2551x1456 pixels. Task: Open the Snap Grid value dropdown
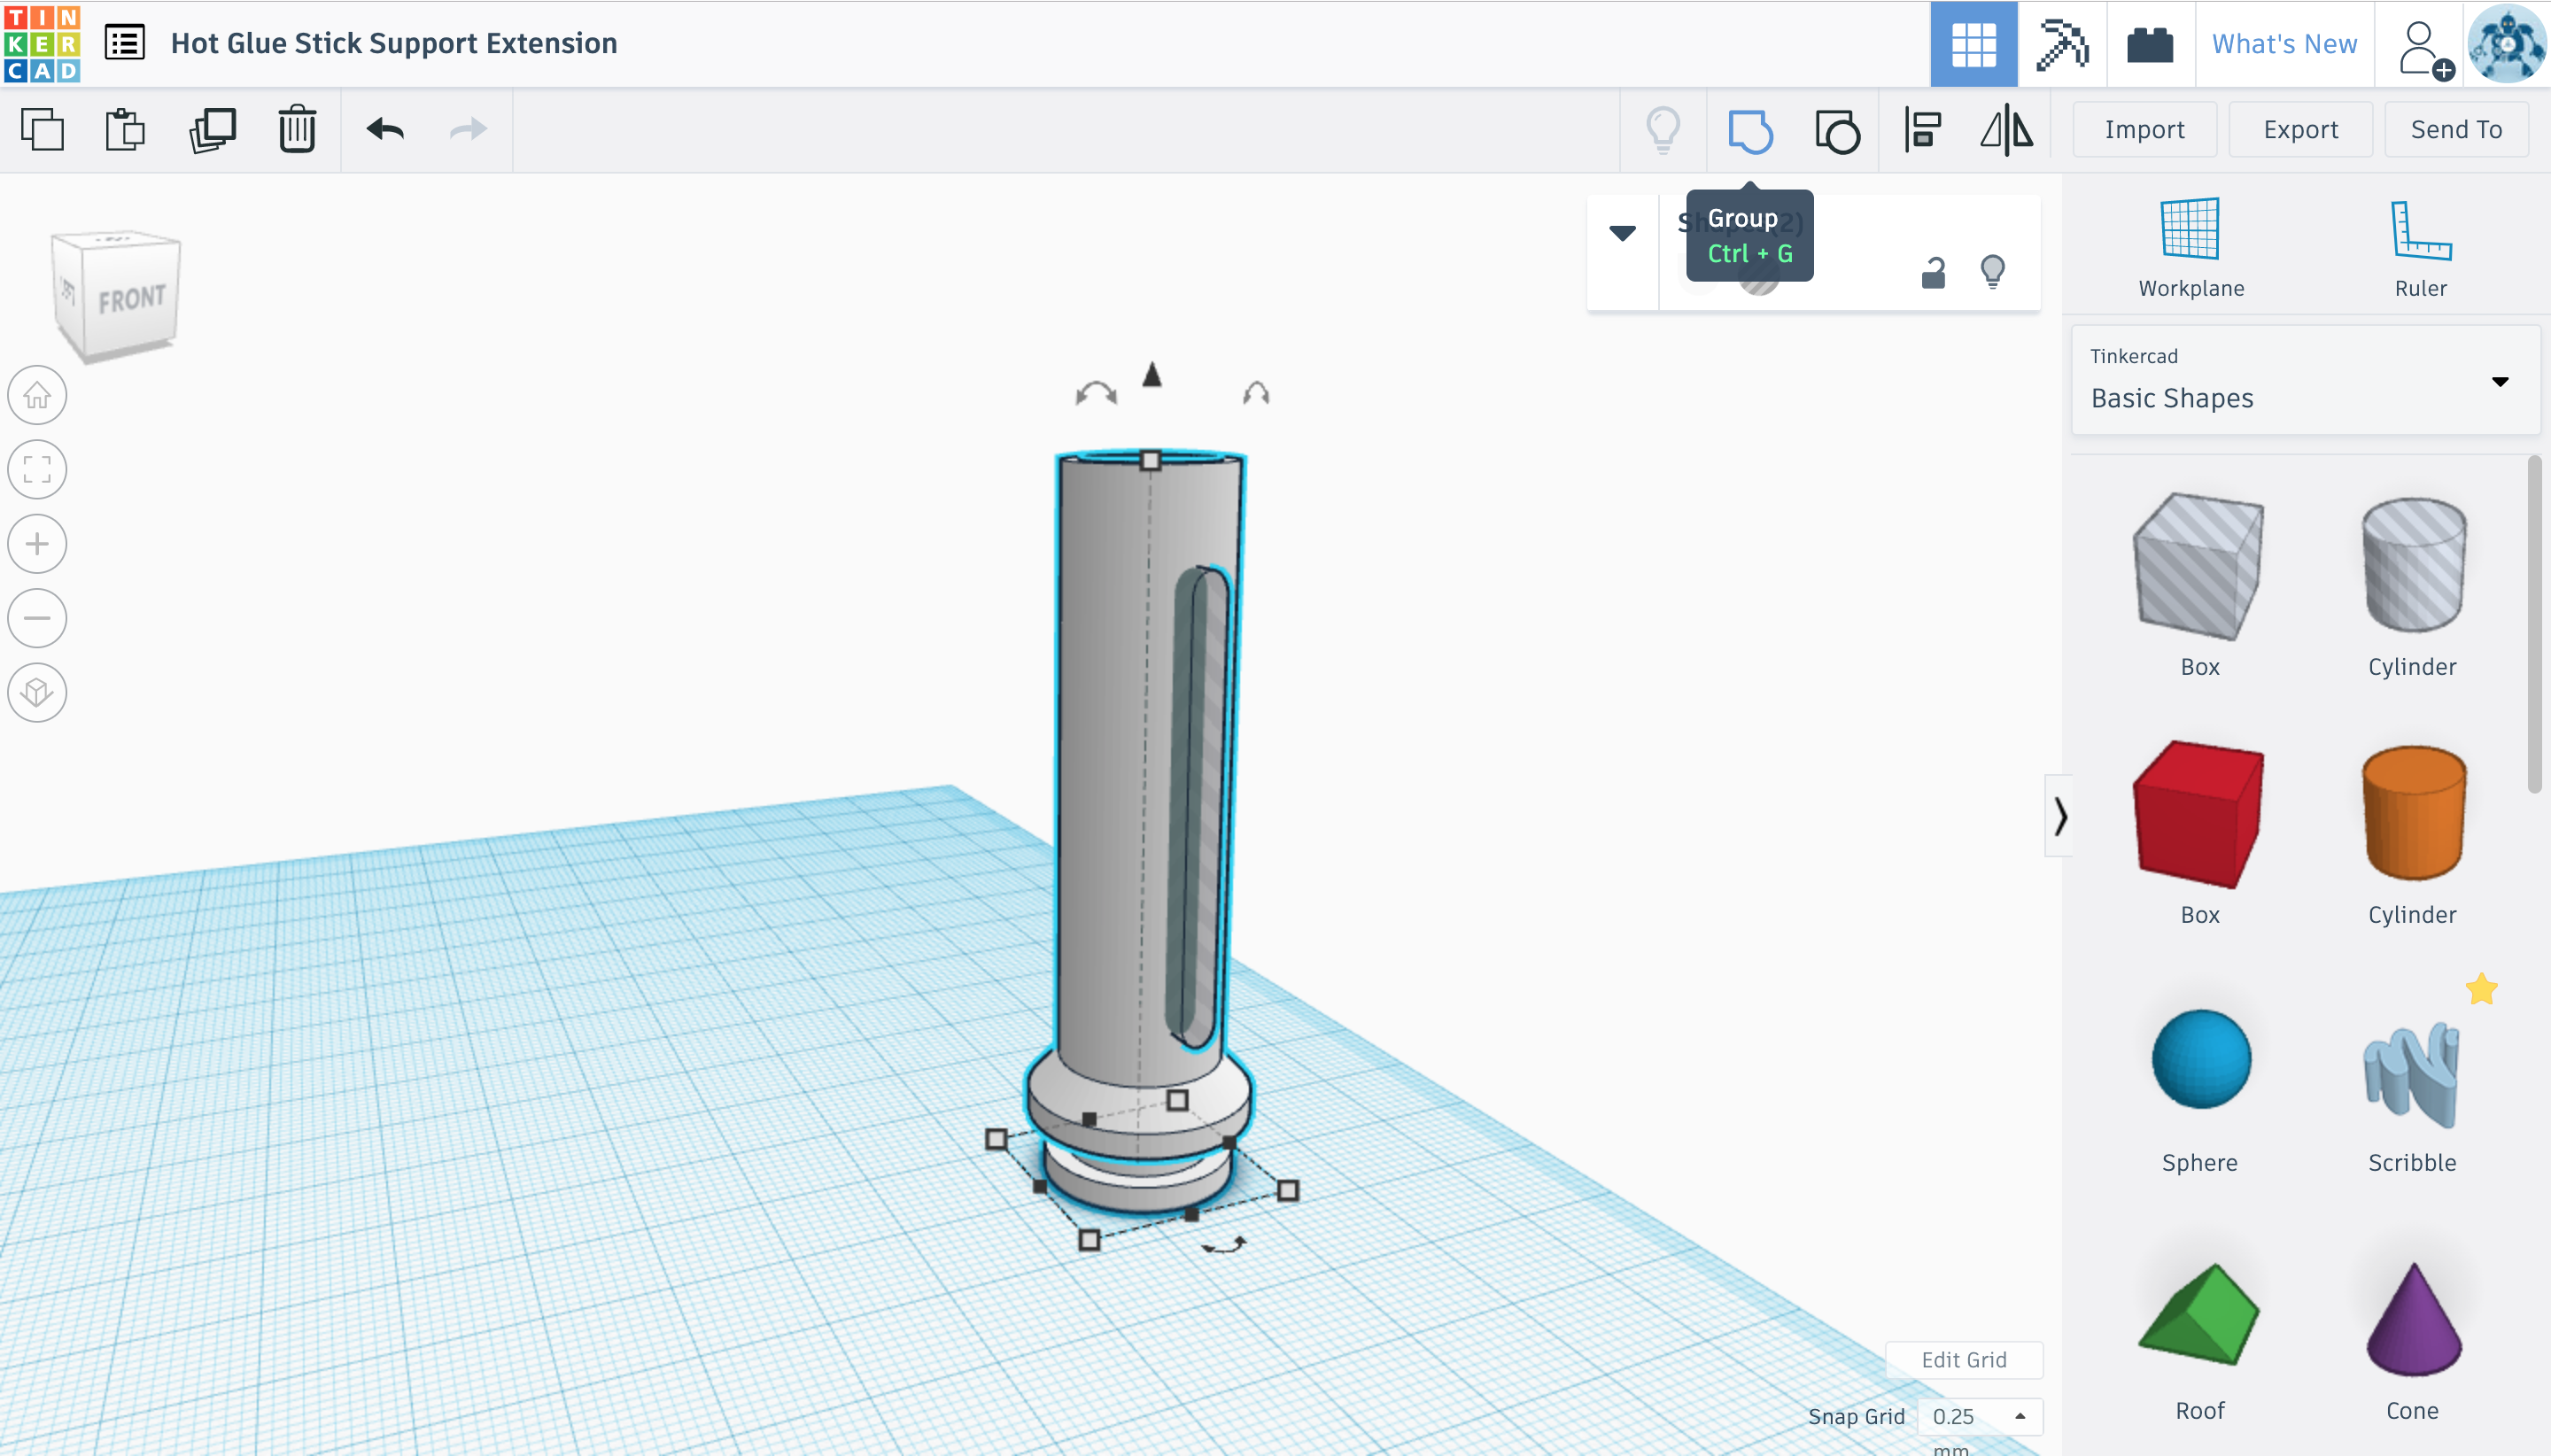pos(1979,1416)
